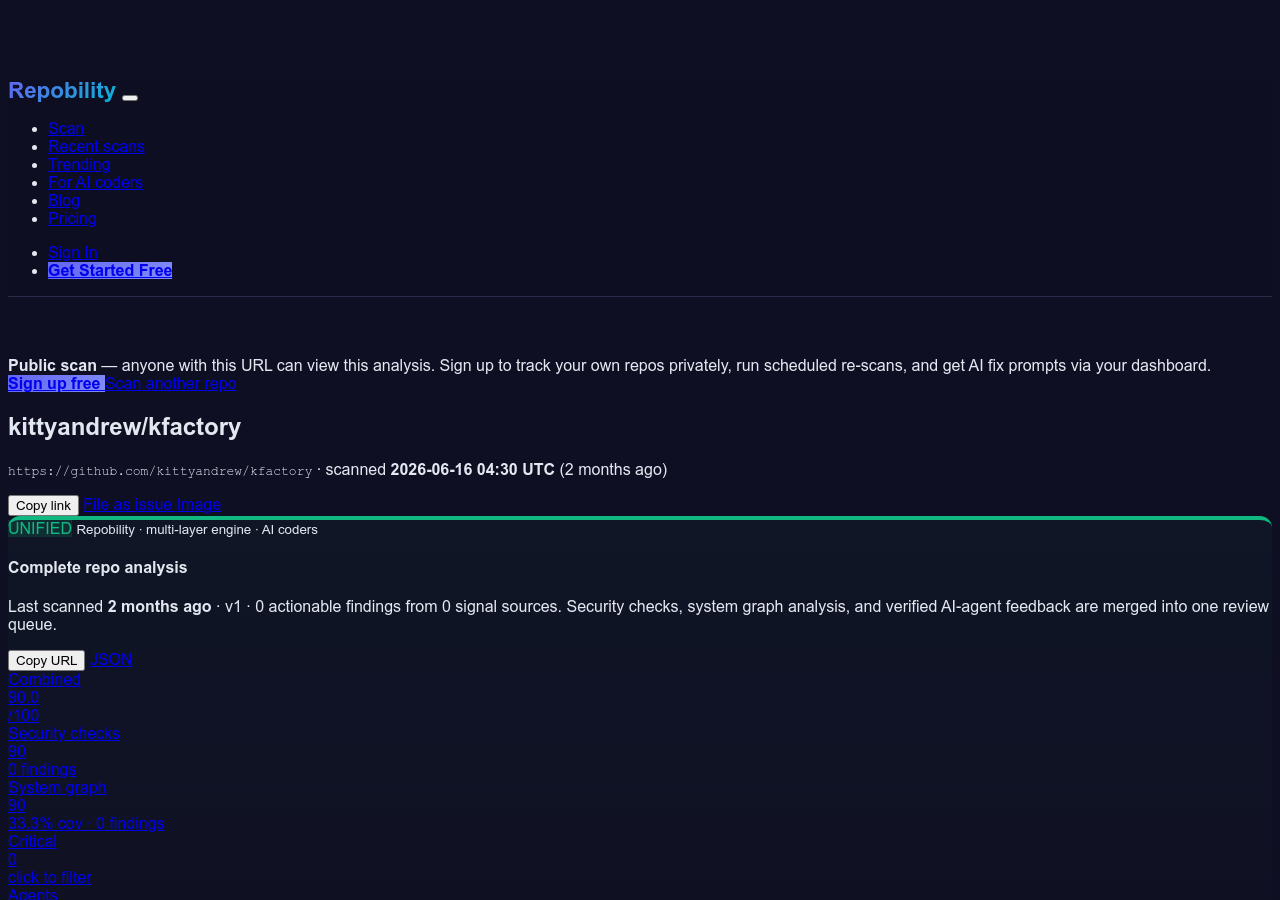Open the JSON link

click(x=111, y=659)
